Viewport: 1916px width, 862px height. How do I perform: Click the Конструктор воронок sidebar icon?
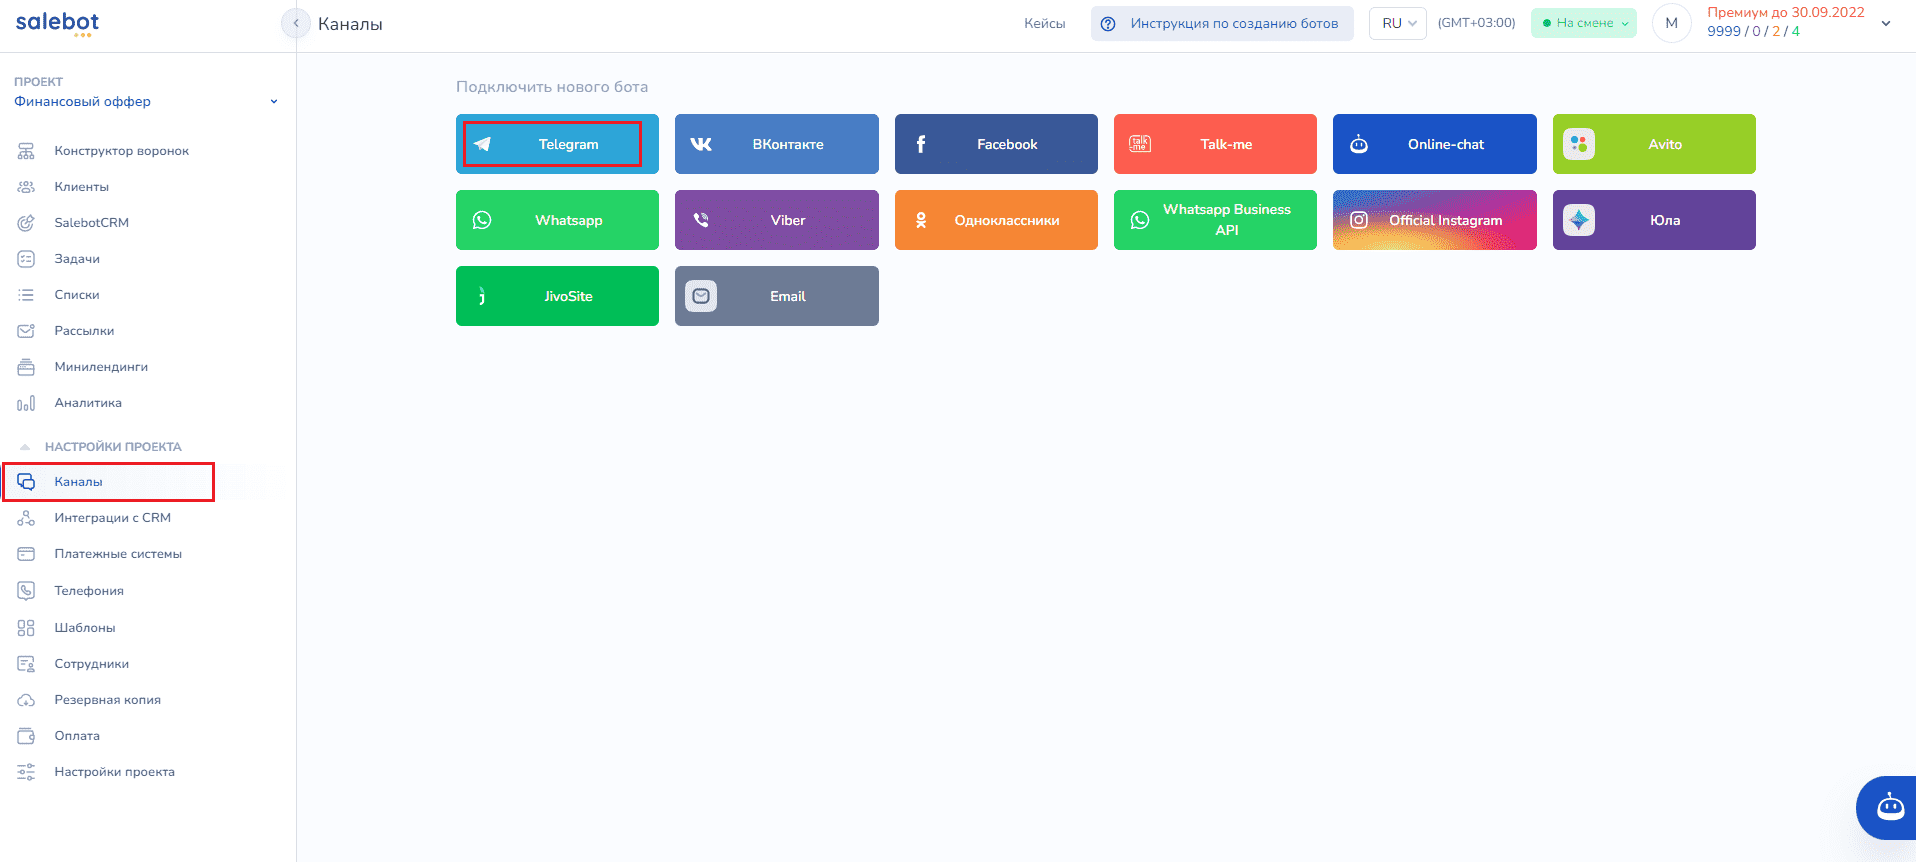(26, 151)
